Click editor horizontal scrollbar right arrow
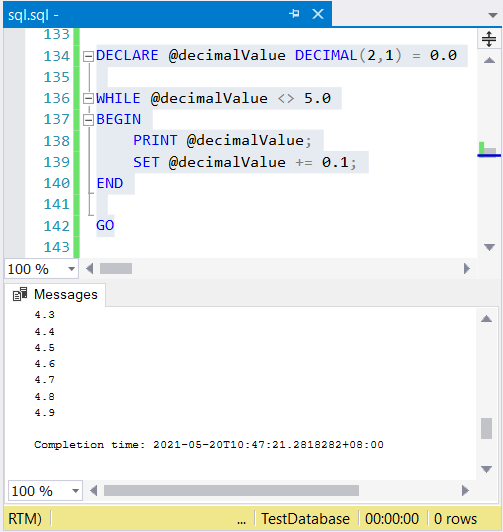The image size is (503, 532). coord(467,269)
